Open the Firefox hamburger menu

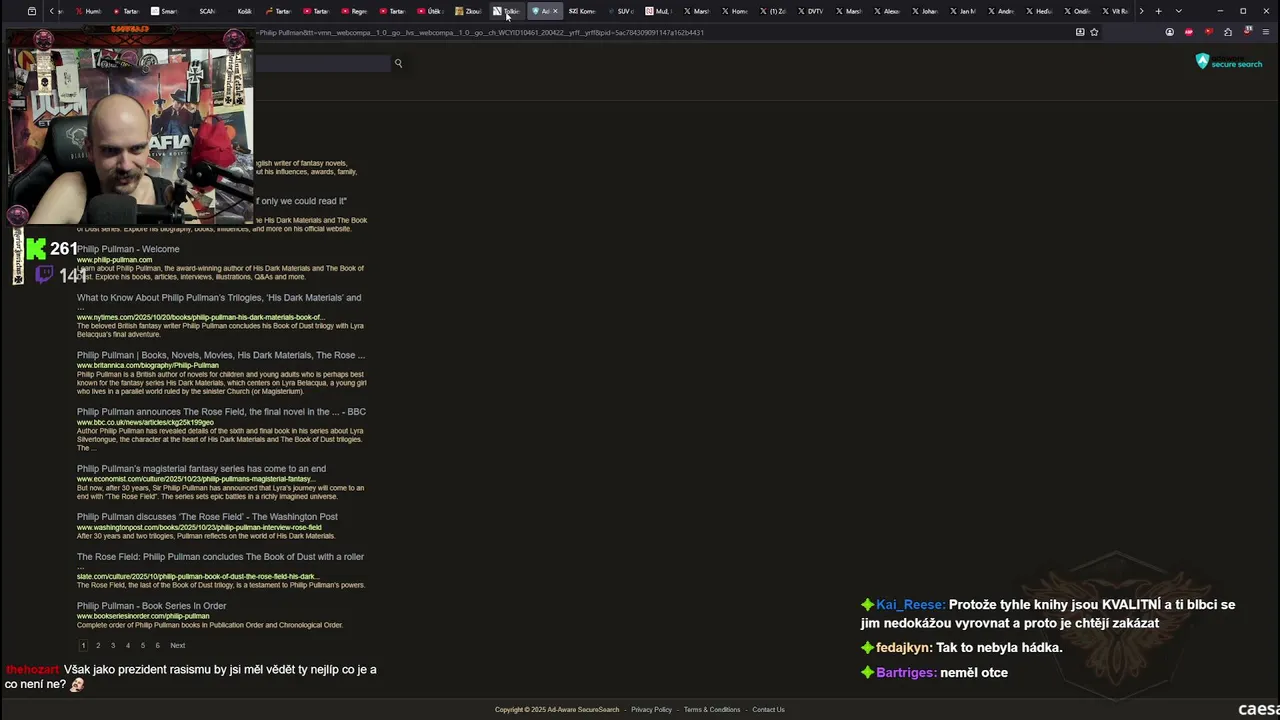click(1265, 32)
